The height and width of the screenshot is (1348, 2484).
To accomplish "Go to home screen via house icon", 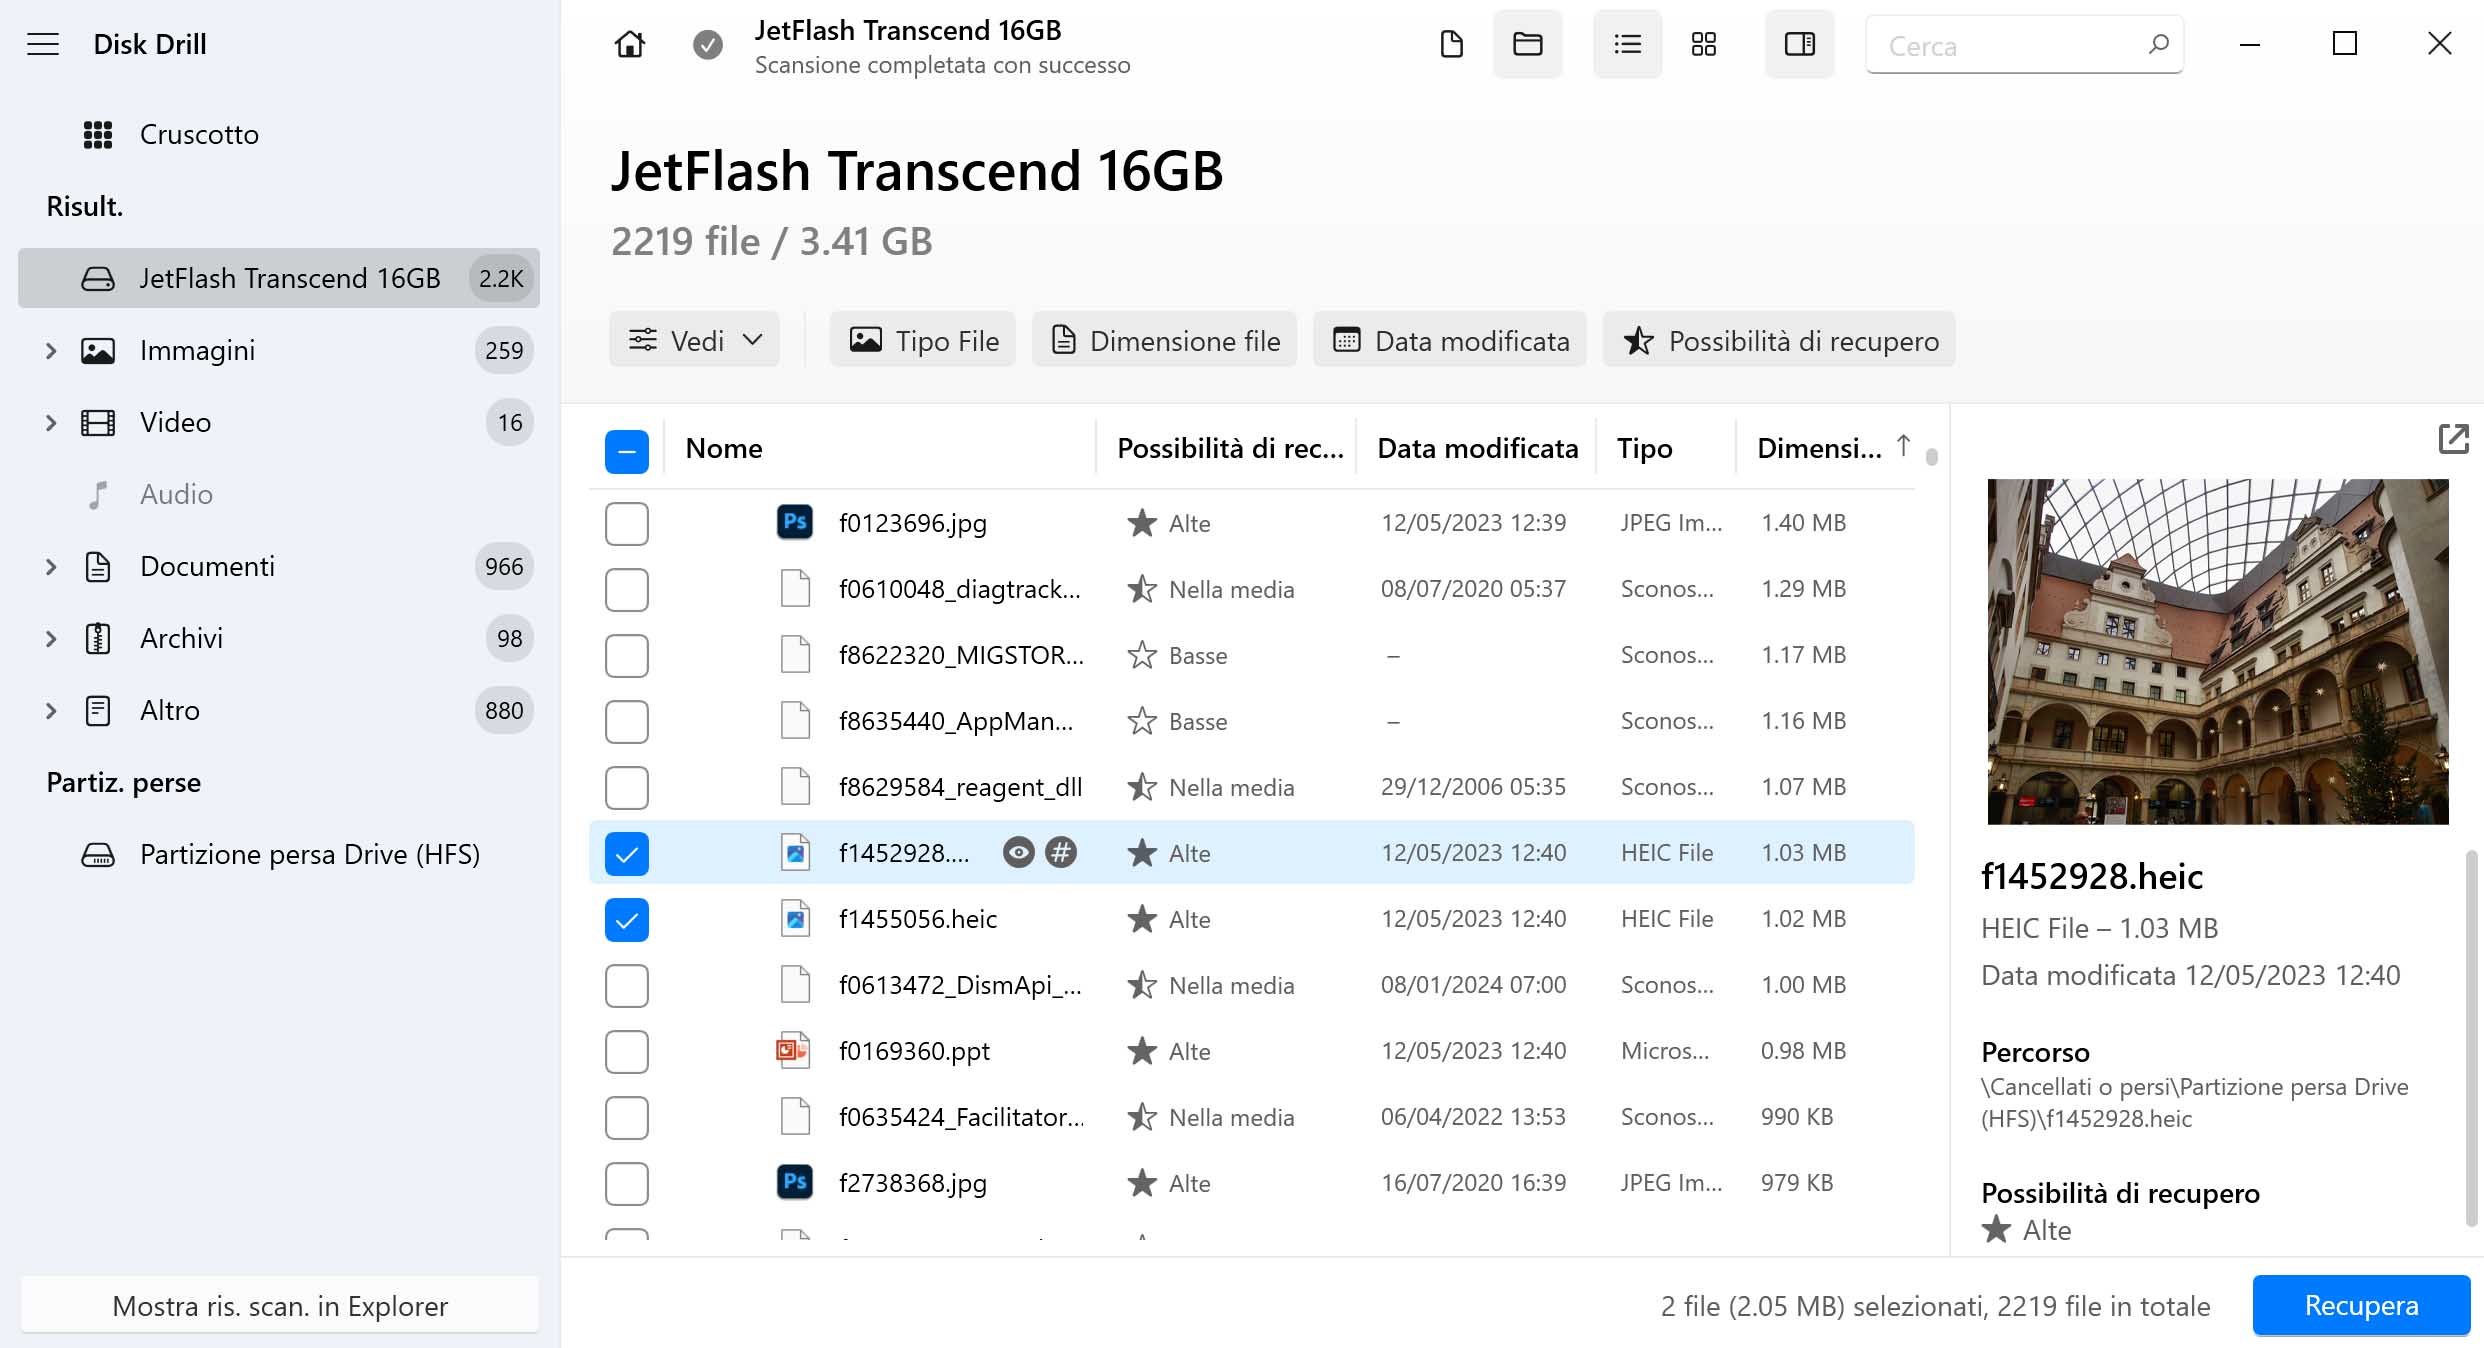I will tap(629, 44).
